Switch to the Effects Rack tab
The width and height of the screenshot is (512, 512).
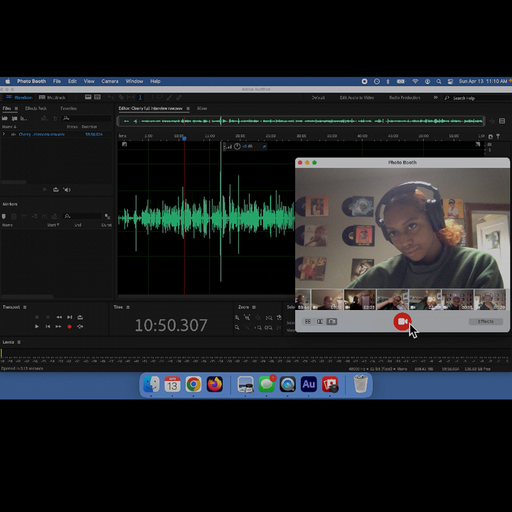[36, 109]
